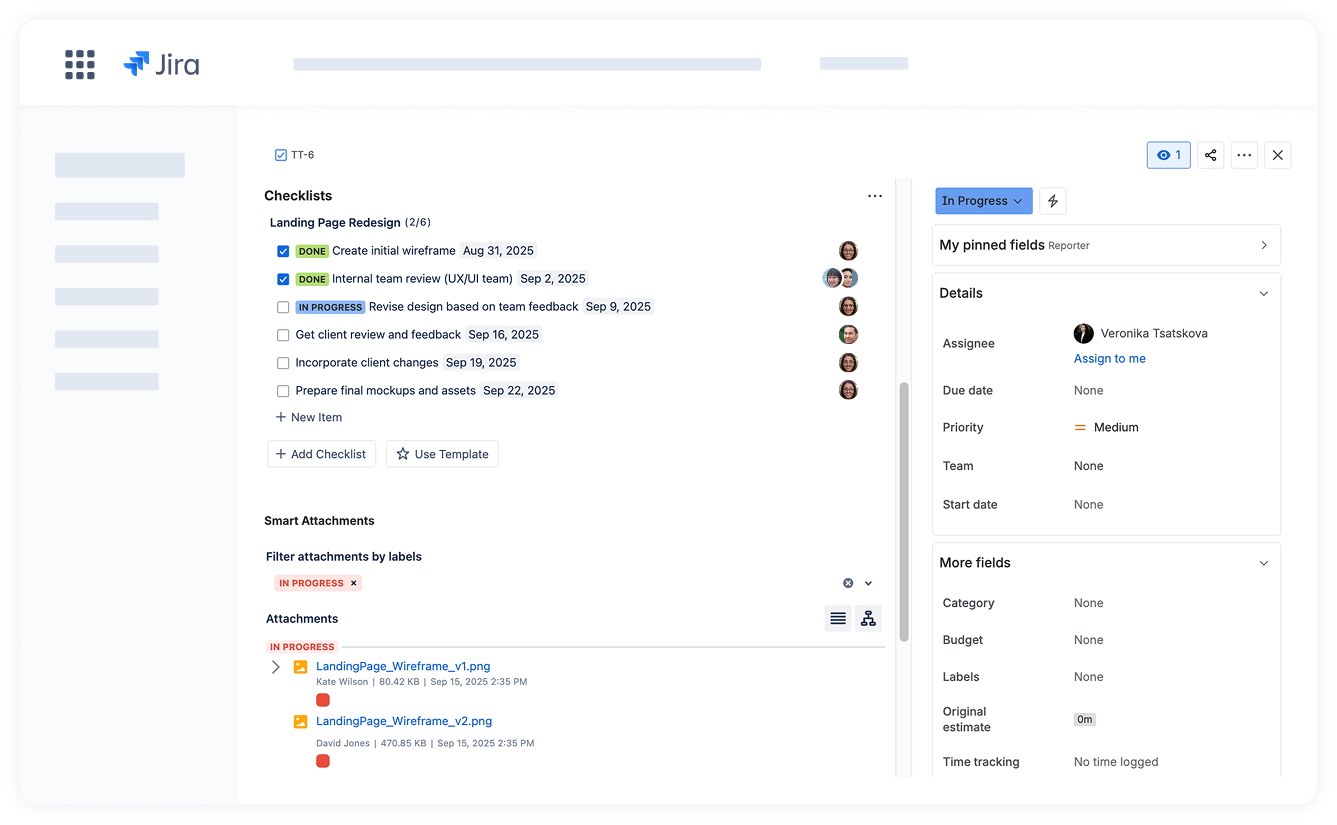1337x825 pixels.
Task: Click assignee avatar on Create initial wireframe
Action: point(848,251)
